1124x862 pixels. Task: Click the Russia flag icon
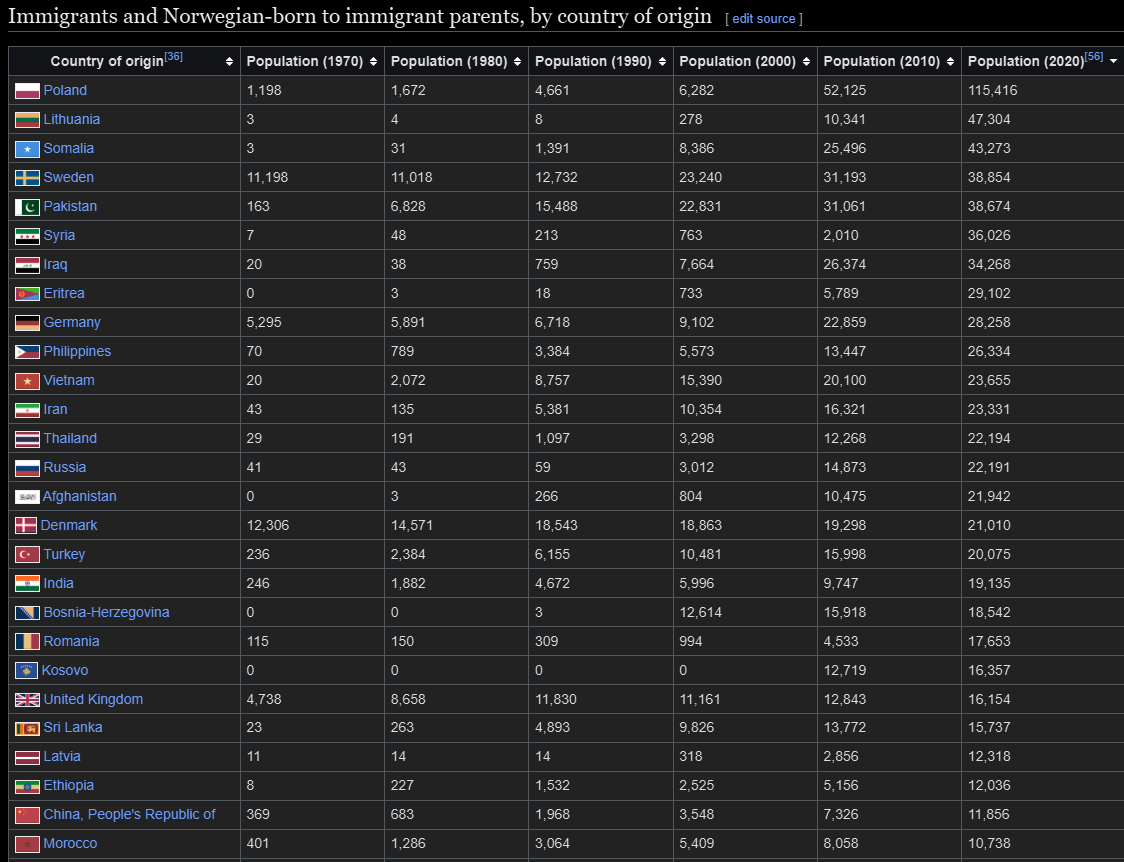point(27,468)
